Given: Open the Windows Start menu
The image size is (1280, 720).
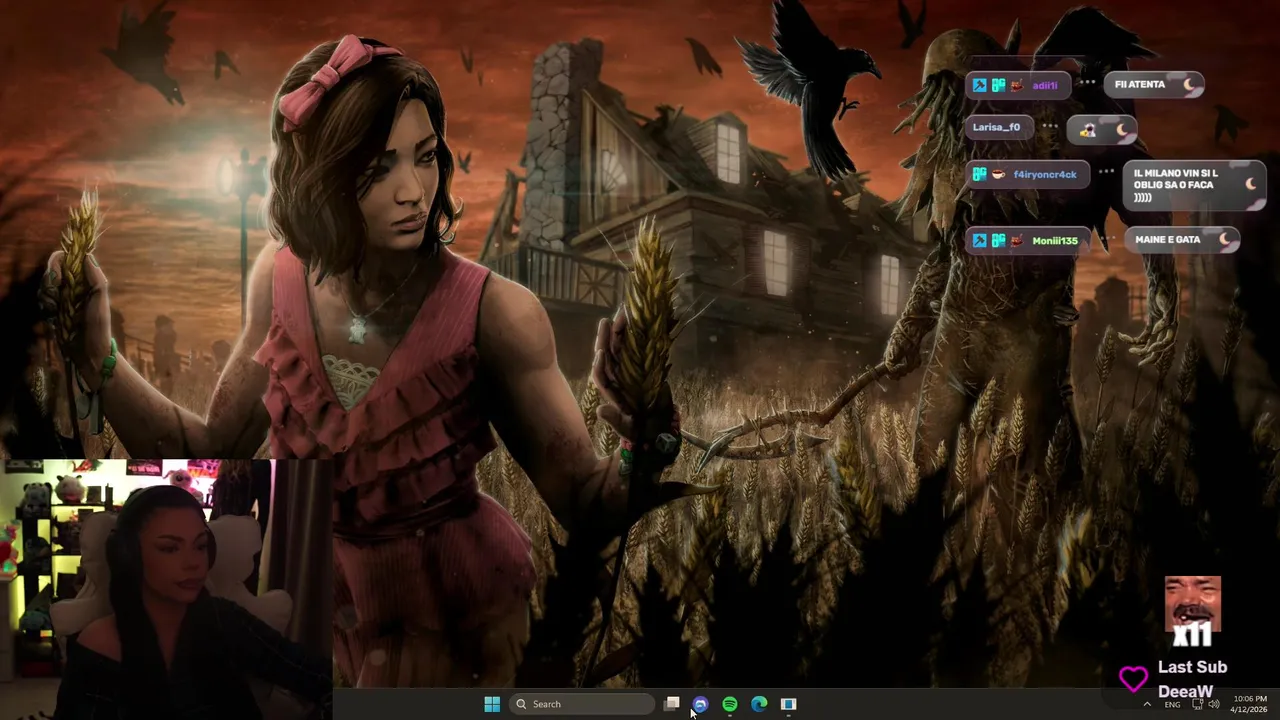Looking at the screenshot, I should pos(492,704).
